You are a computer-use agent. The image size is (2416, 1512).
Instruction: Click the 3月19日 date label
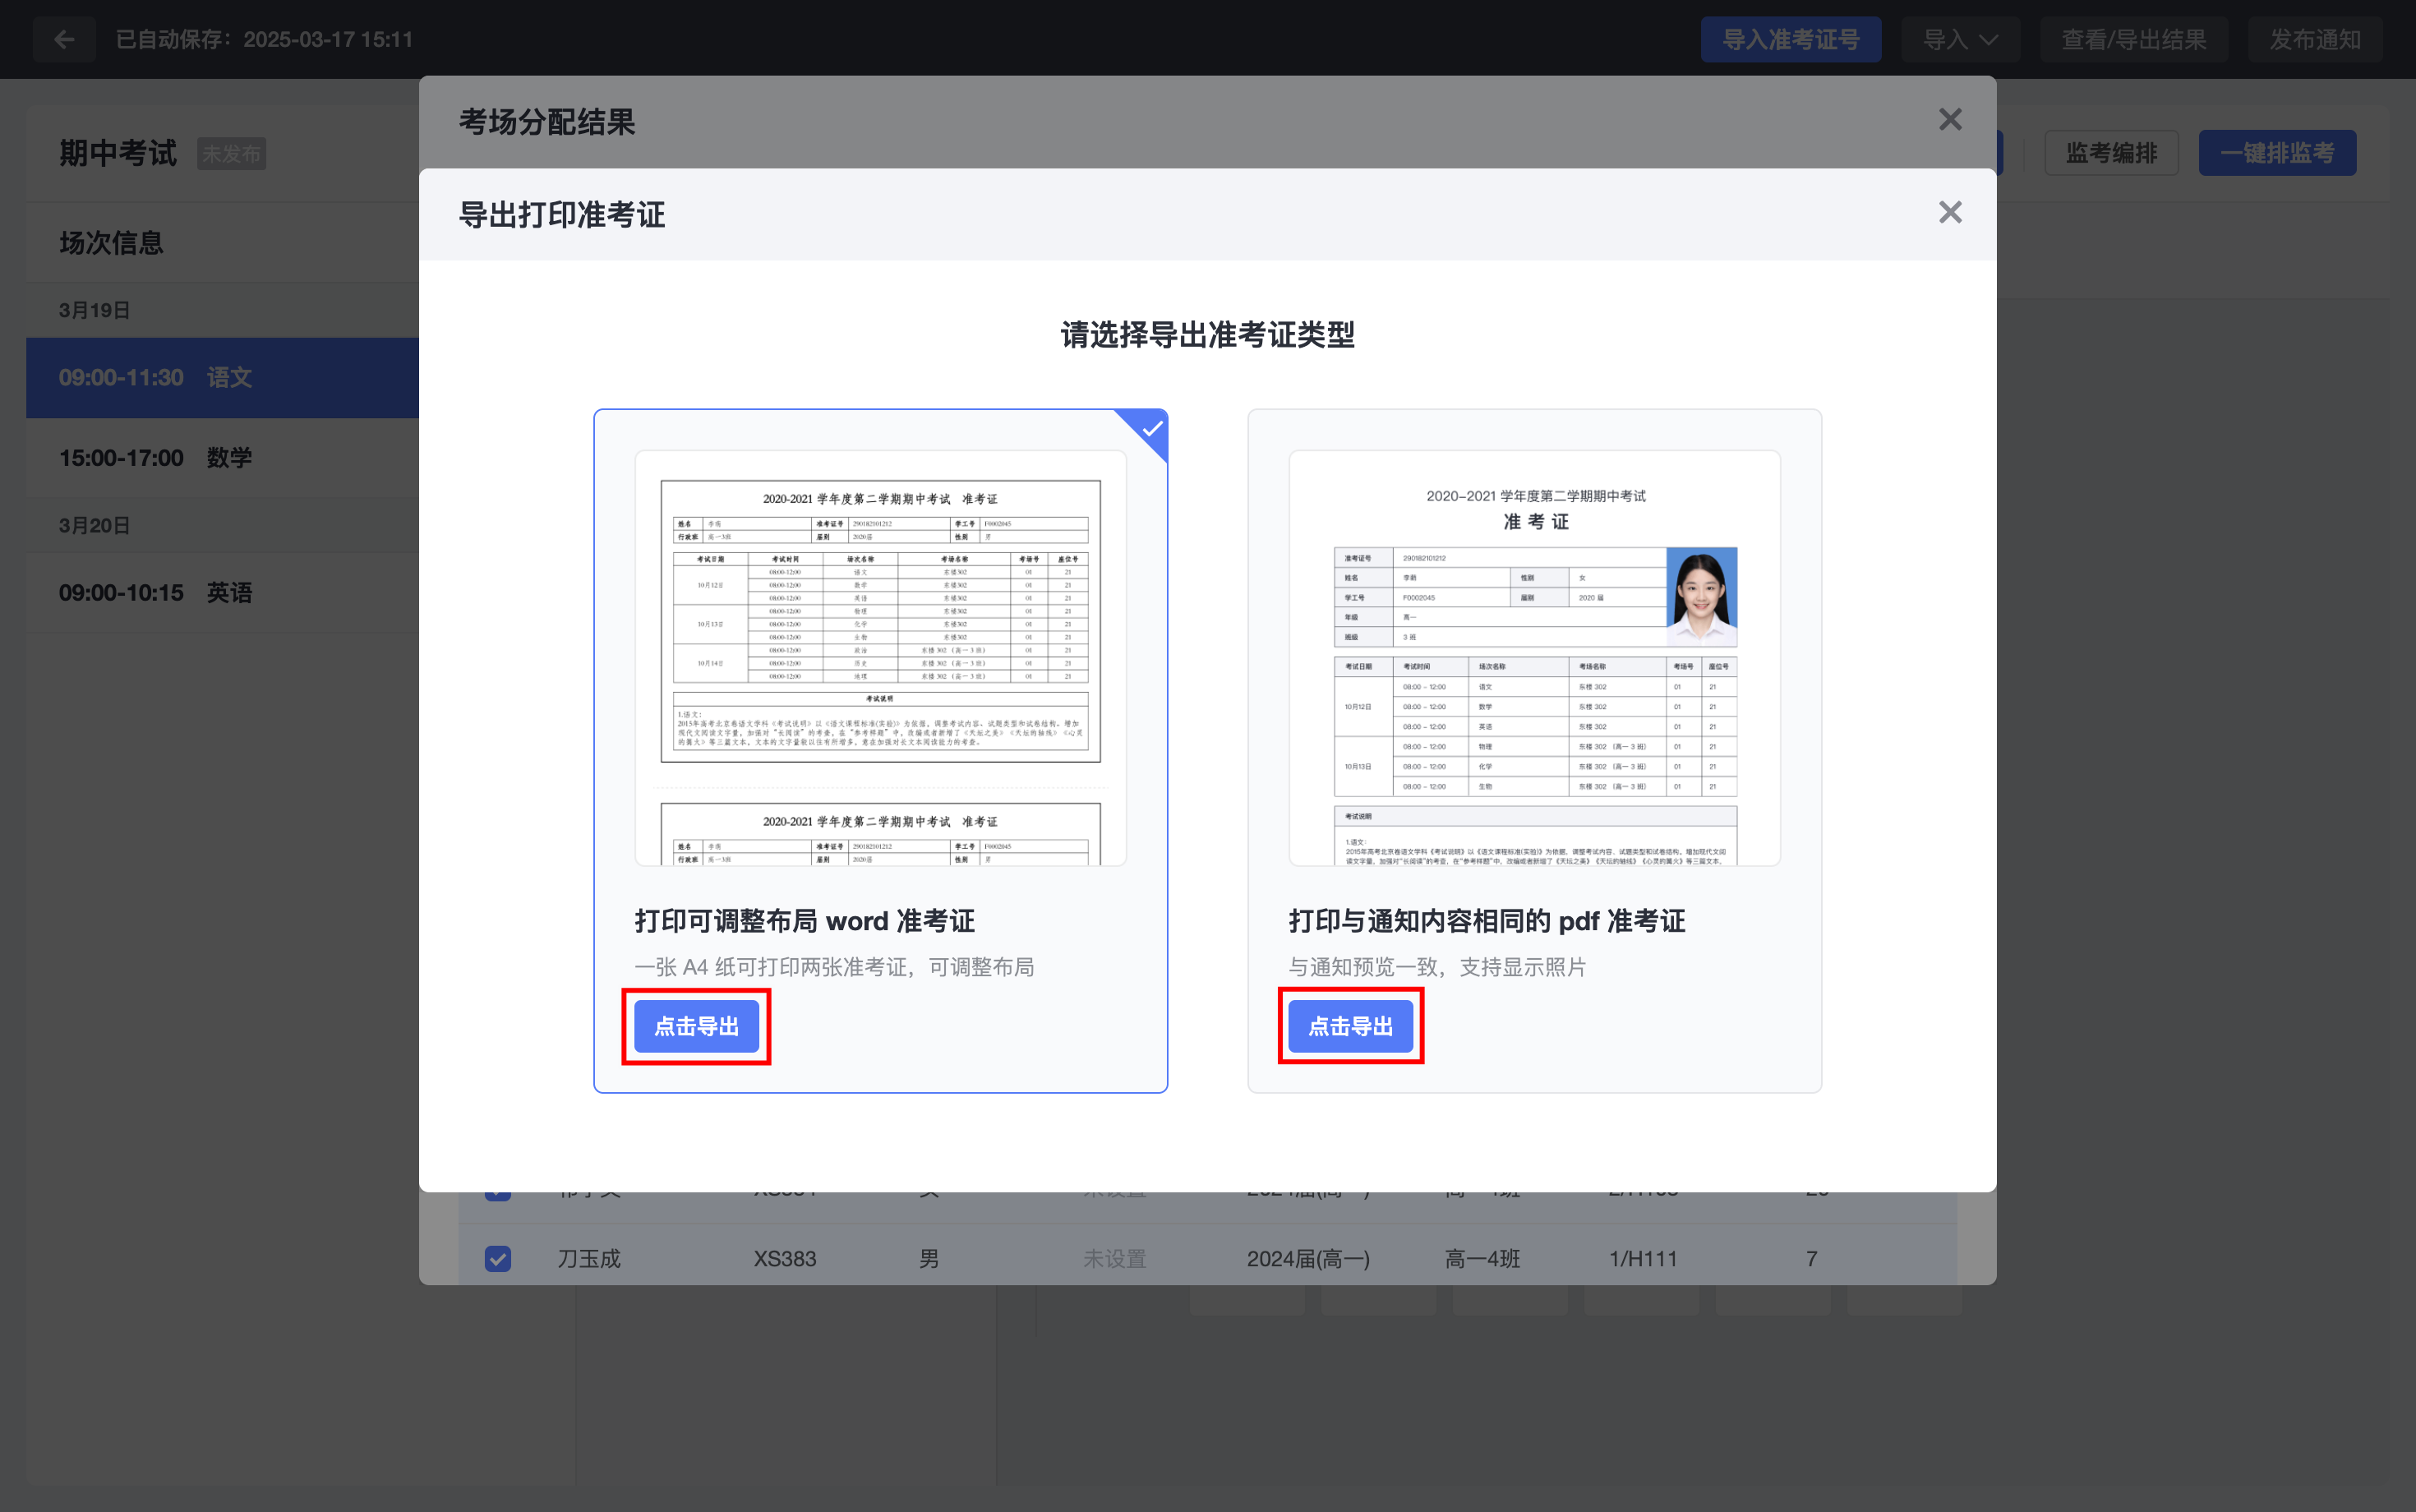coord(94,310)
